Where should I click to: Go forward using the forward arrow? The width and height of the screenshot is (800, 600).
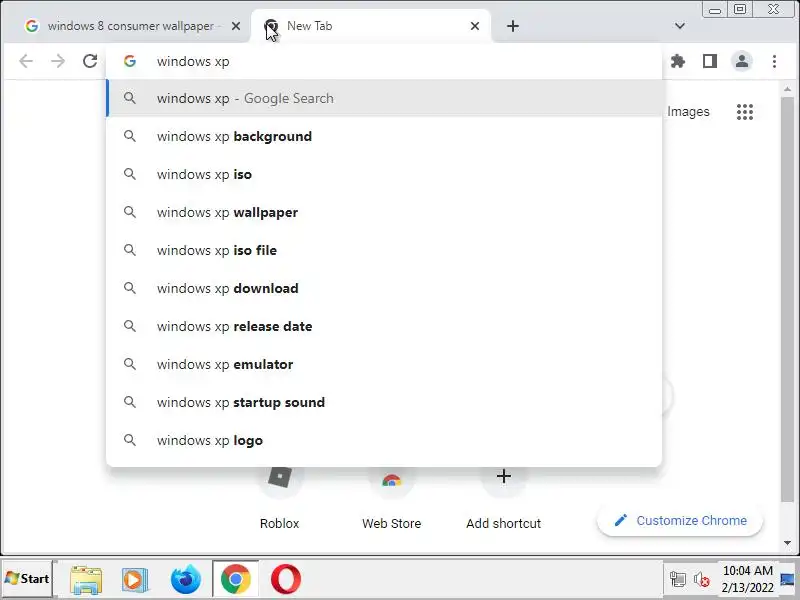tap(58, 61)
